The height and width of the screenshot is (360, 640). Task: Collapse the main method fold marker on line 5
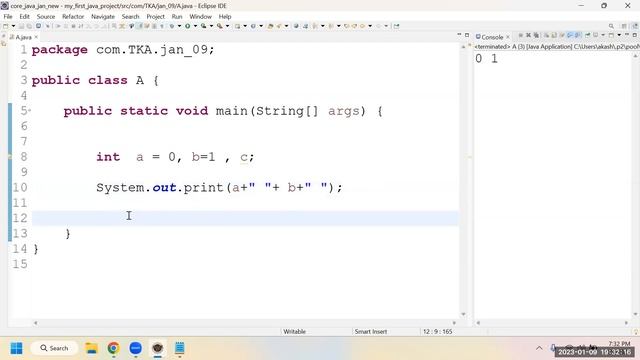pos(30,110)
